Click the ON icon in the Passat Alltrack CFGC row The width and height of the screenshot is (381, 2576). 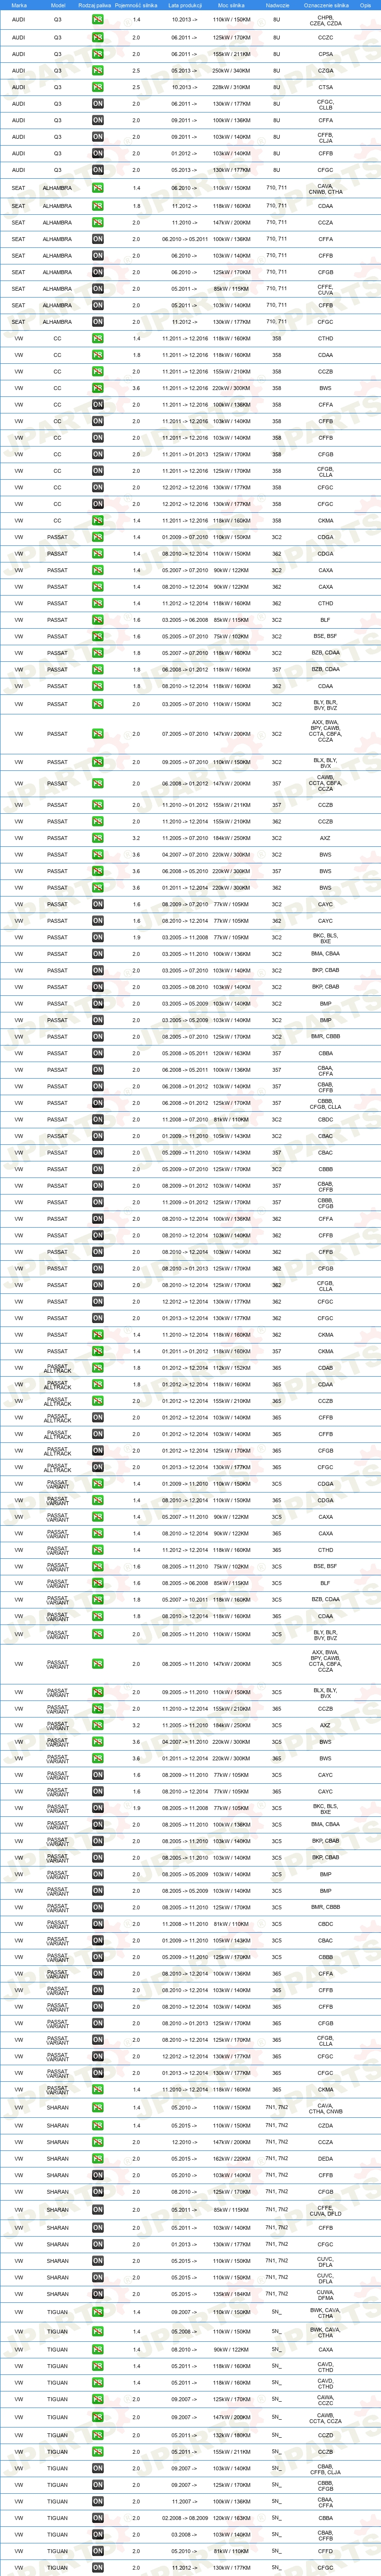point(98,1467)
